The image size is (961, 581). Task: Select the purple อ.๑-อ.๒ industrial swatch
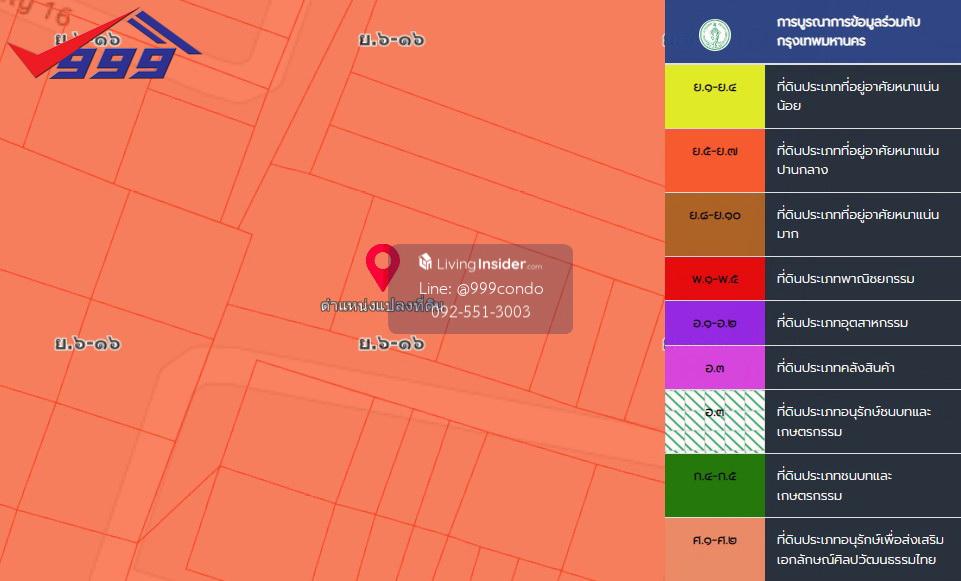(x=714, y=323)
